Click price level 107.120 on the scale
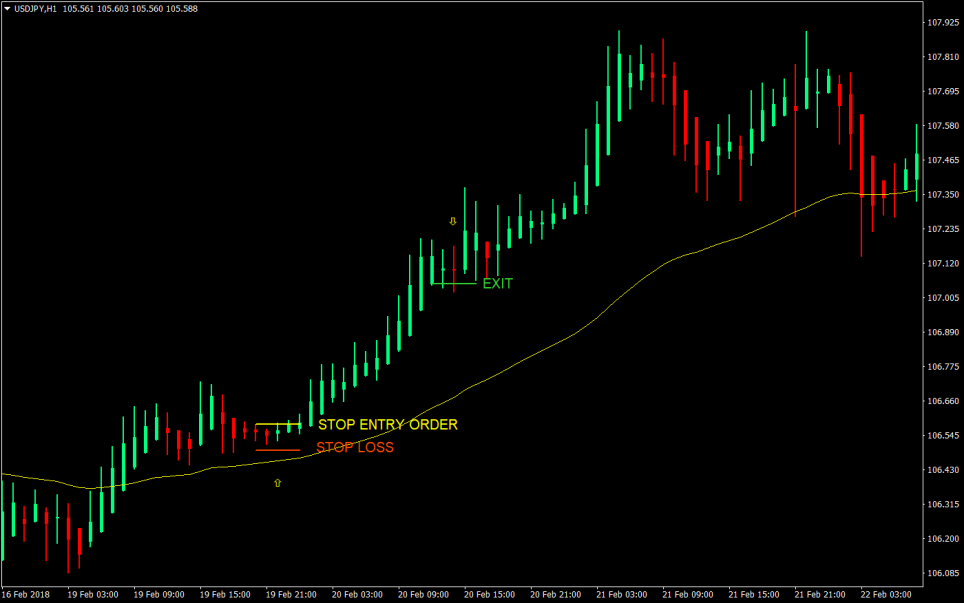 (943, 264)
